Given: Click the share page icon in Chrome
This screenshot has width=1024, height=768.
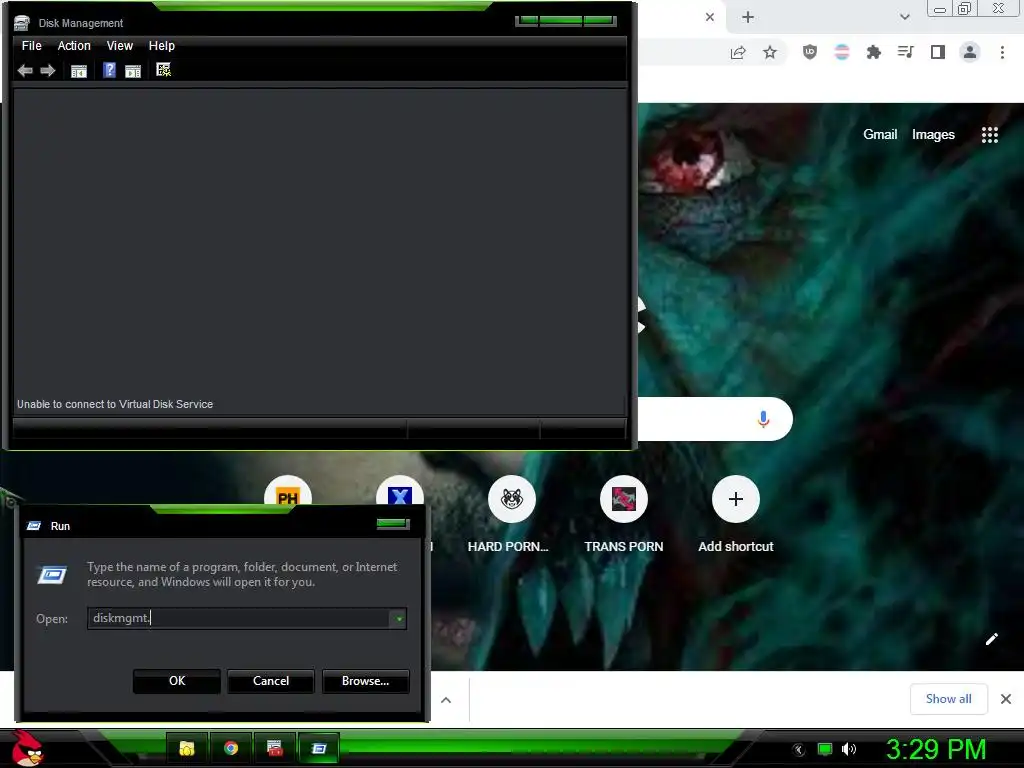Looking at the screenshot, I should click(x=738, y=52).
